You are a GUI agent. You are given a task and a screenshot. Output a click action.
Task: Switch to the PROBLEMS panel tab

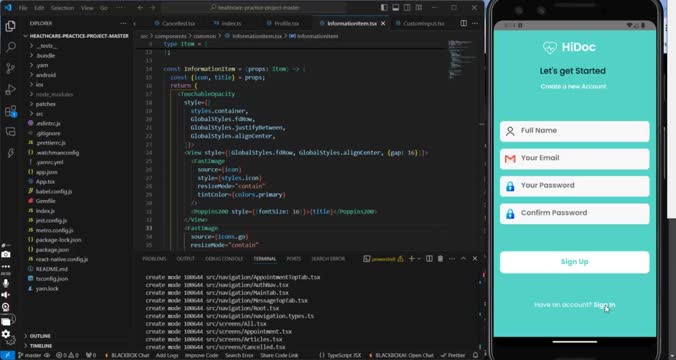(x=154, y=259)
